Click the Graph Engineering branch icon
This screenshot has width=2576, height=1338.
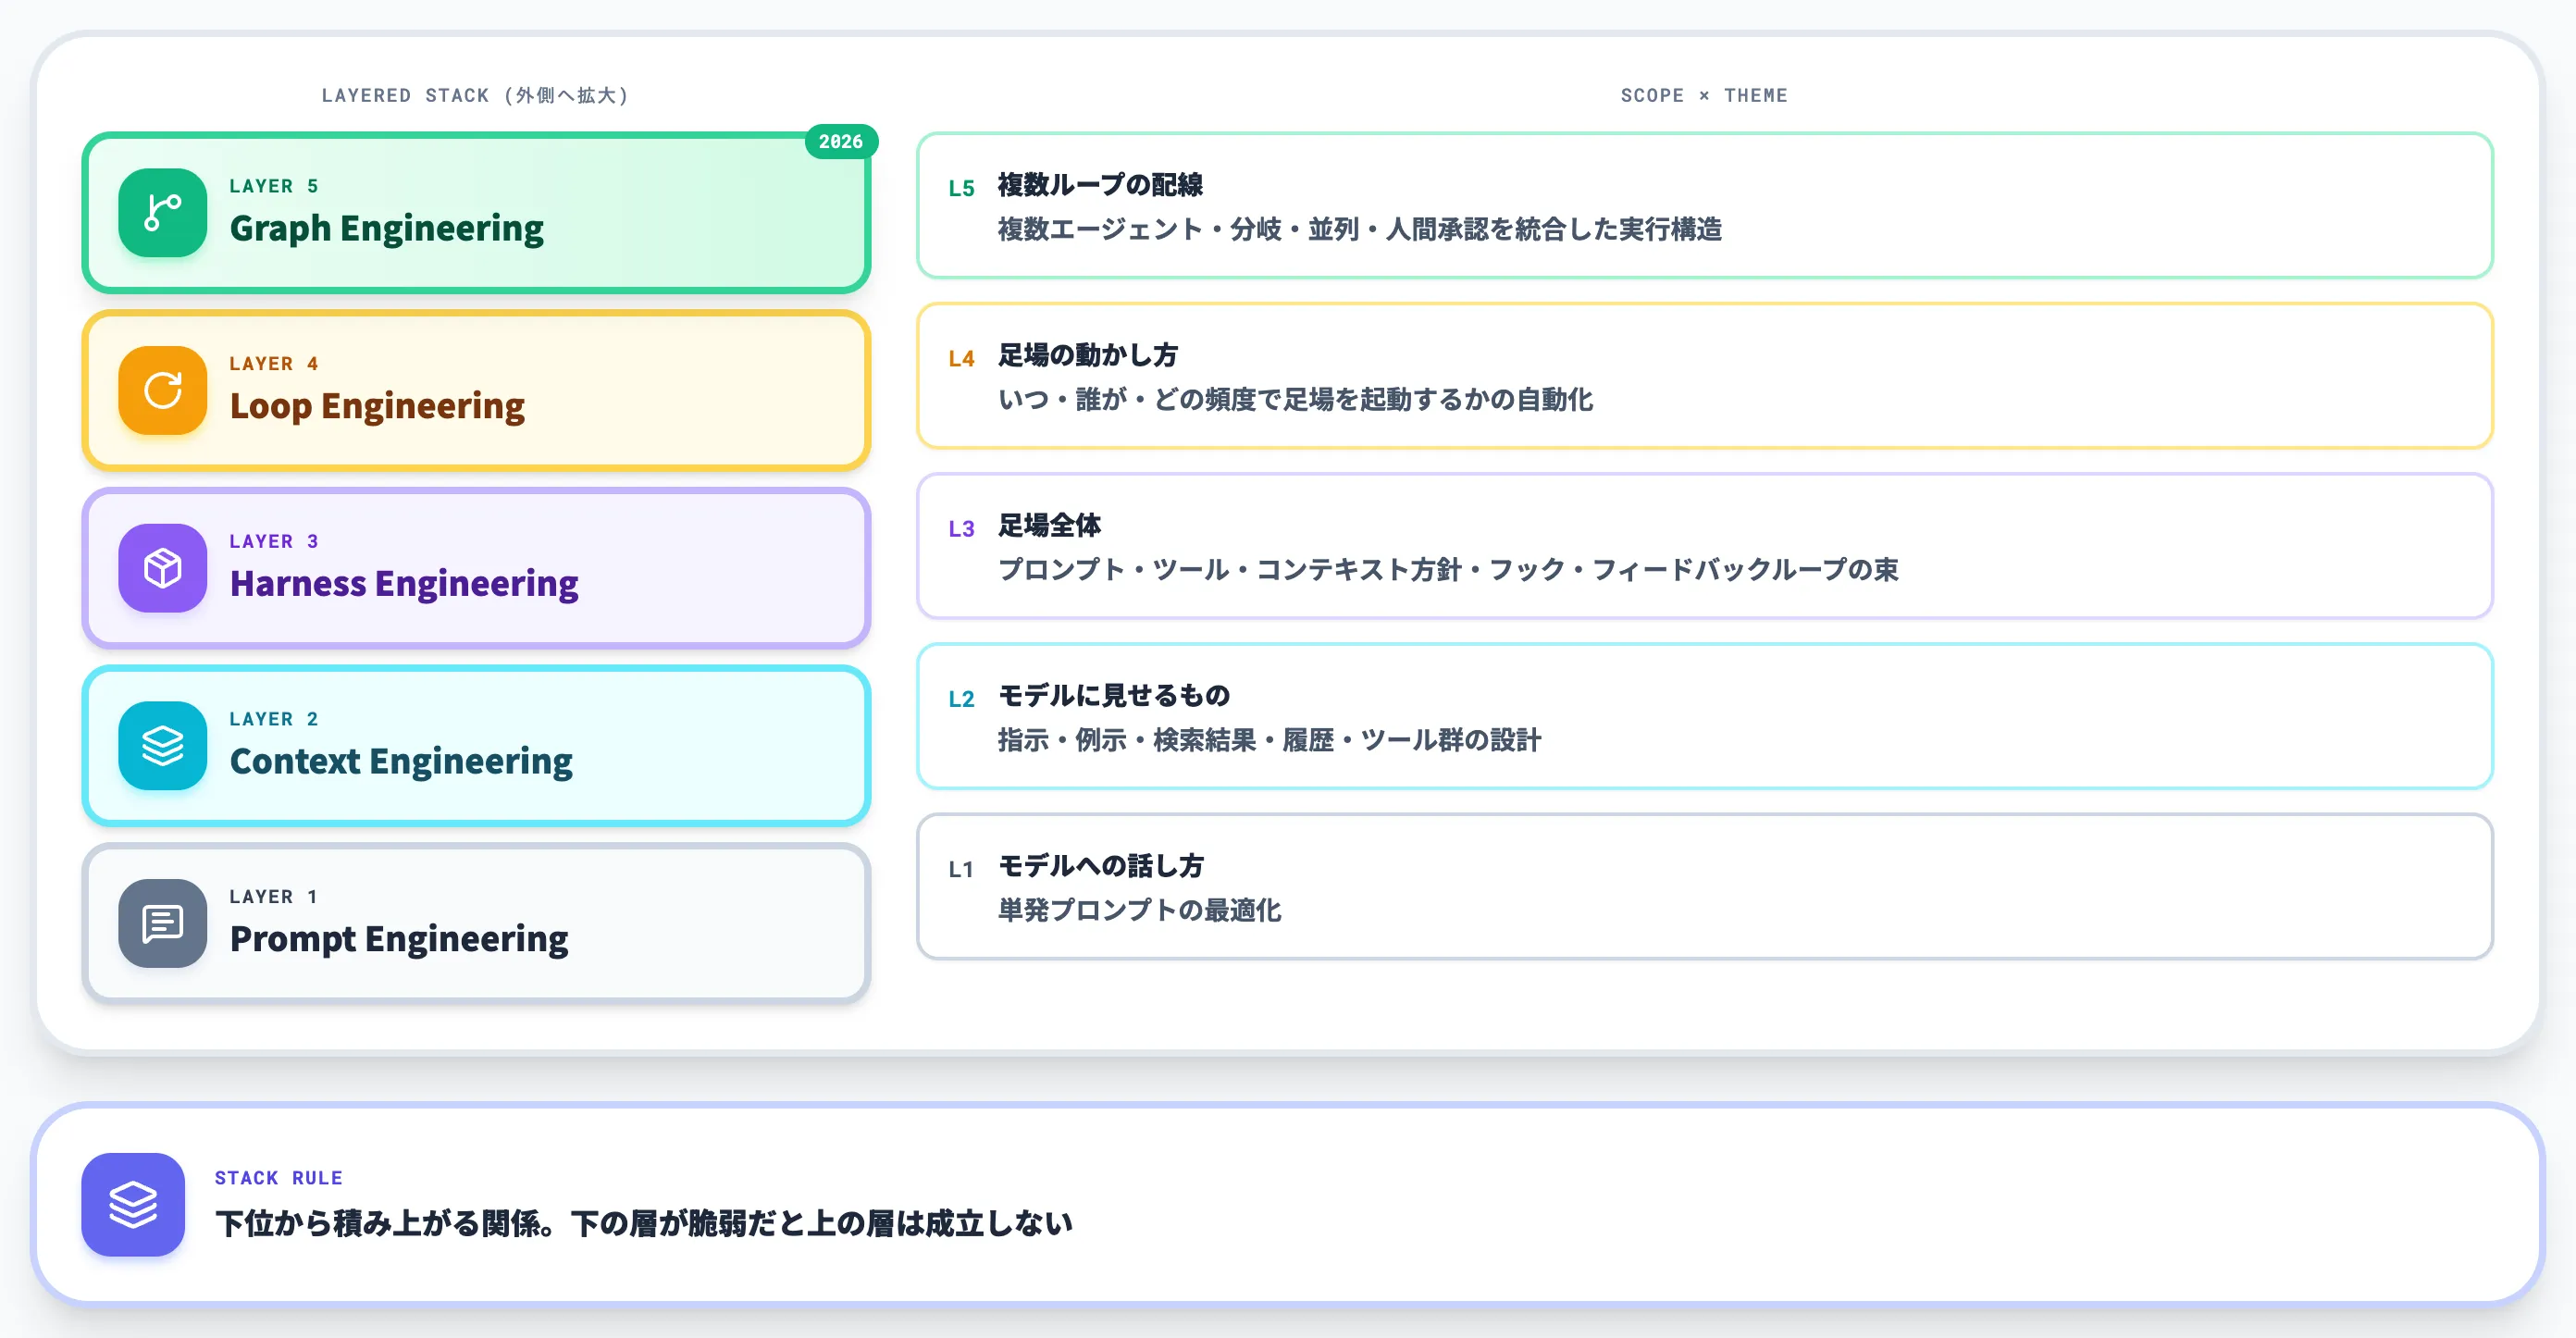pos(162,213)
